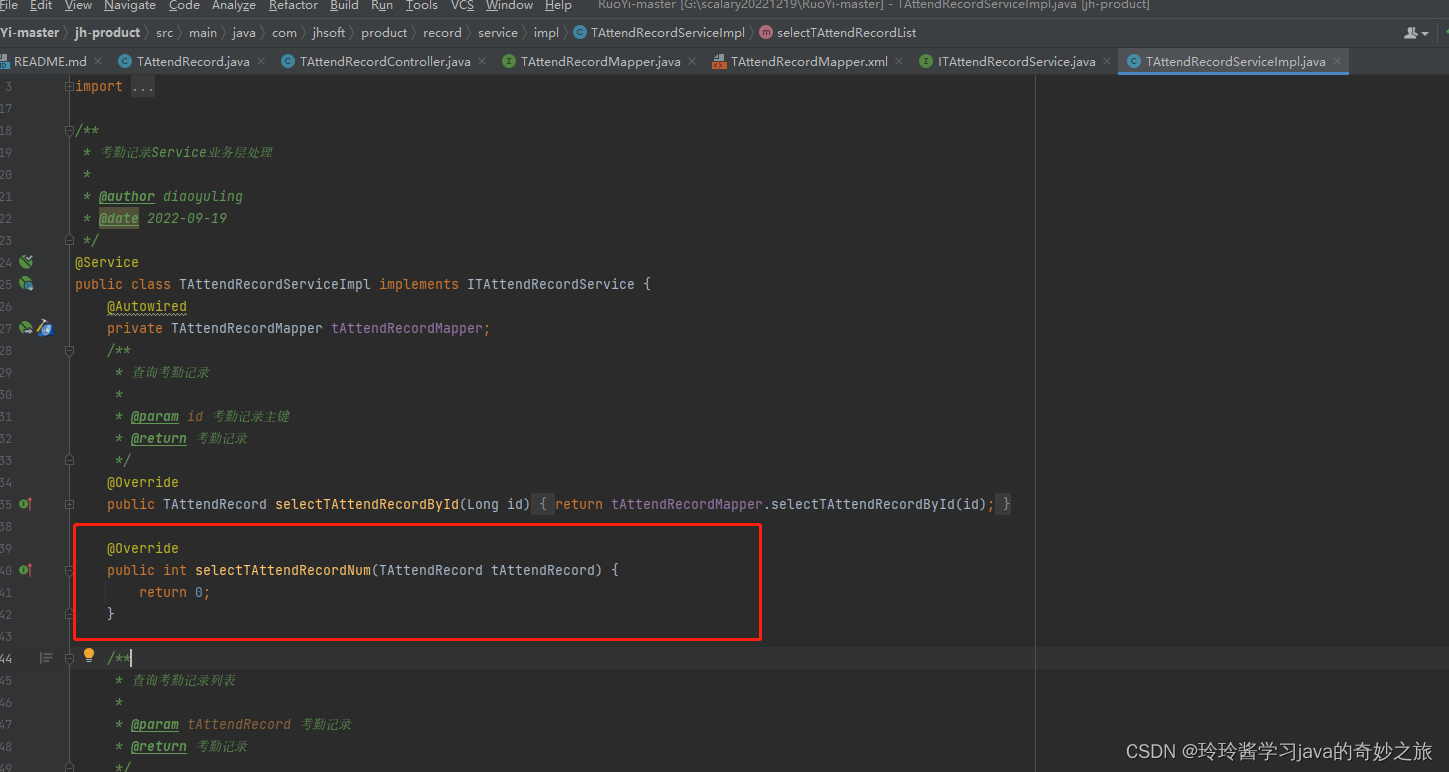
Task: Collapse the selectTAttendRecordNum method at line 40
Action: point(70,571)
